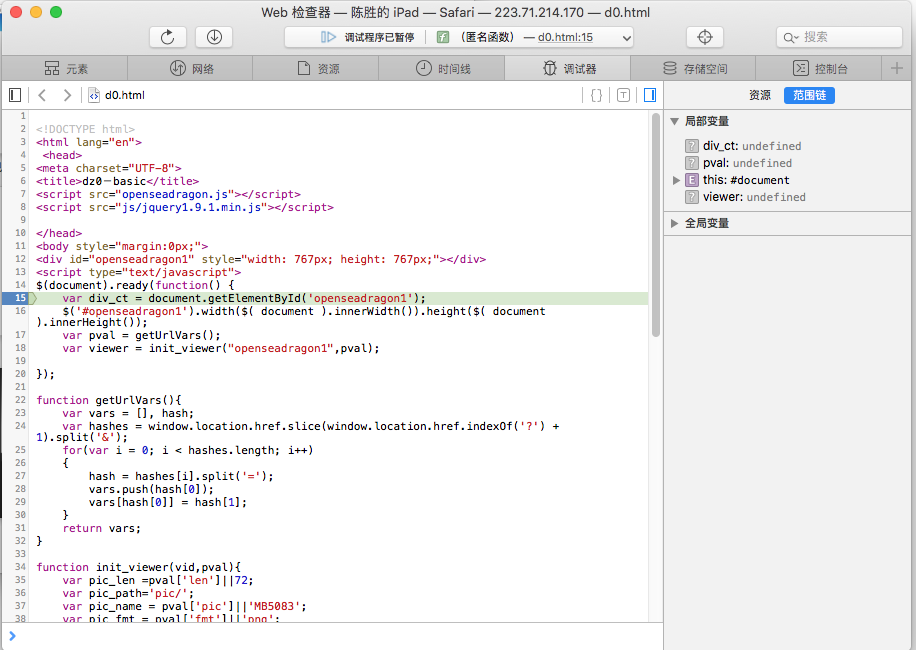Expand the 全局变量 (Global Variables) section
This screenshot has width=916, height=650.
coord(674,223)
